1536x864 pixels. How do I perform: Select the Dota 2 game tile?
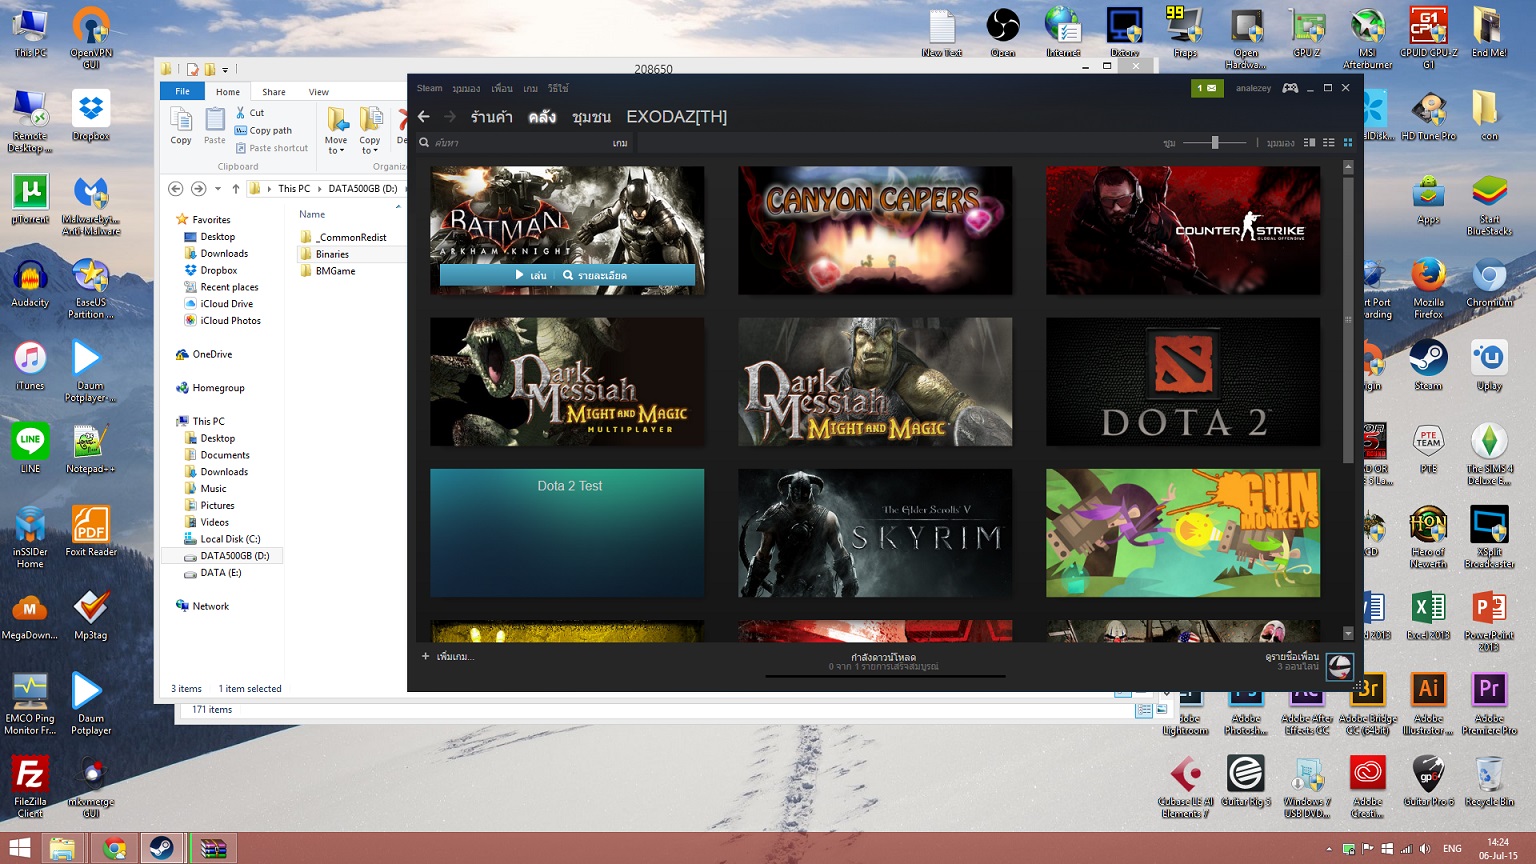[1183, 382]
